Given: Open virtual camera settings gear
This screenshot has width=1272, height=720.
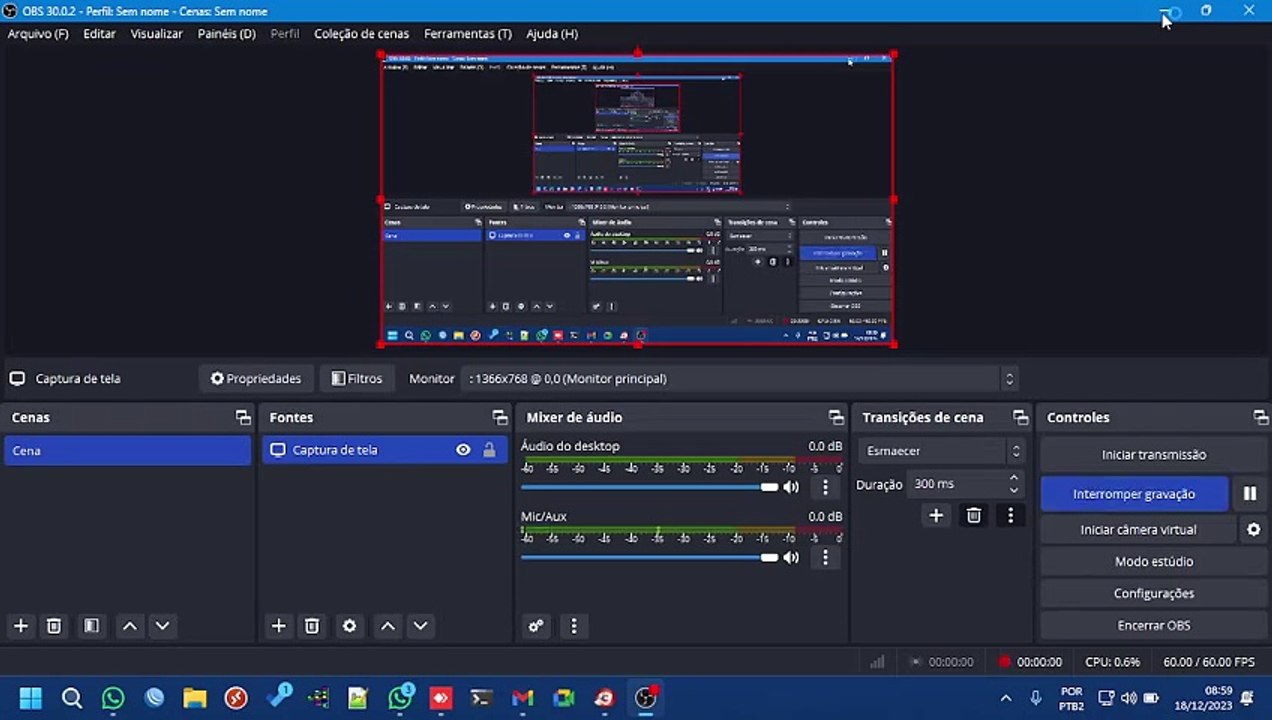Looking at the screenshot, I should [1253, 530].
